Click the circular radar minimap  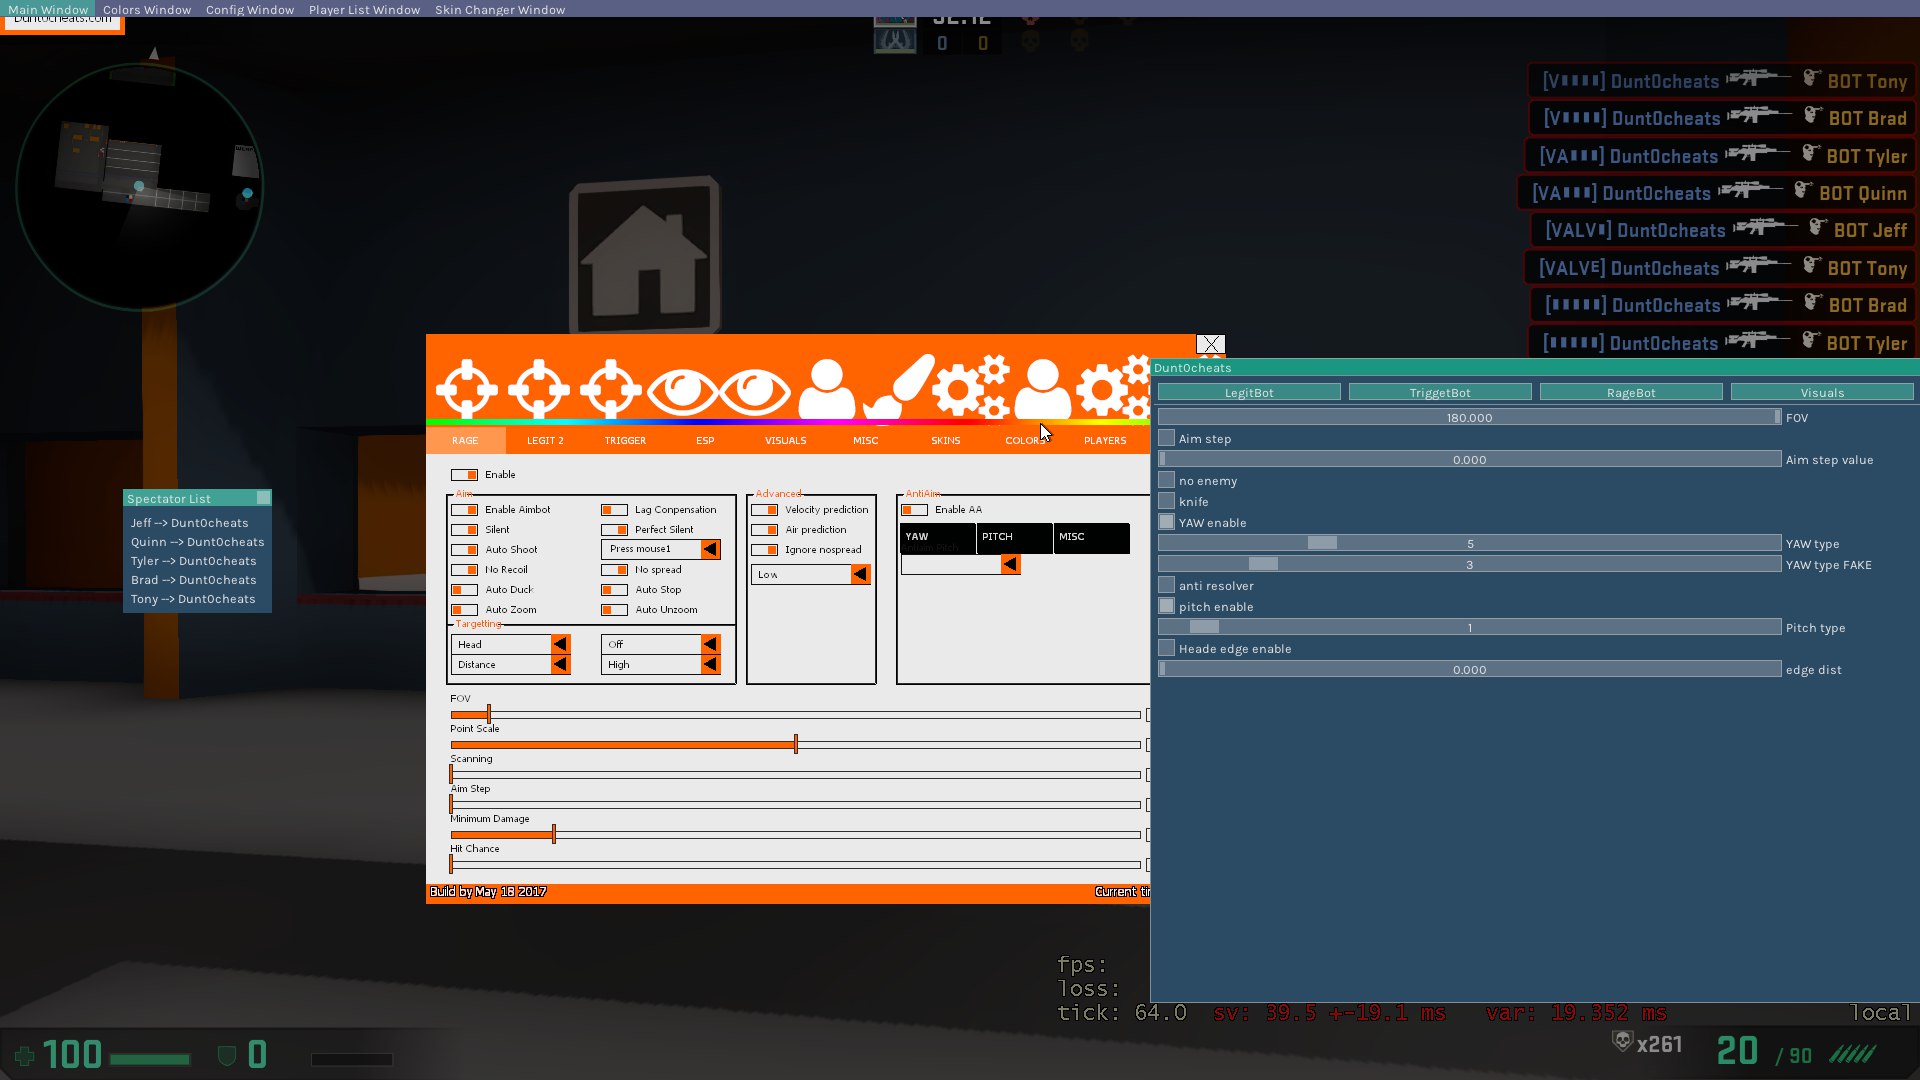tap(140, 187)
